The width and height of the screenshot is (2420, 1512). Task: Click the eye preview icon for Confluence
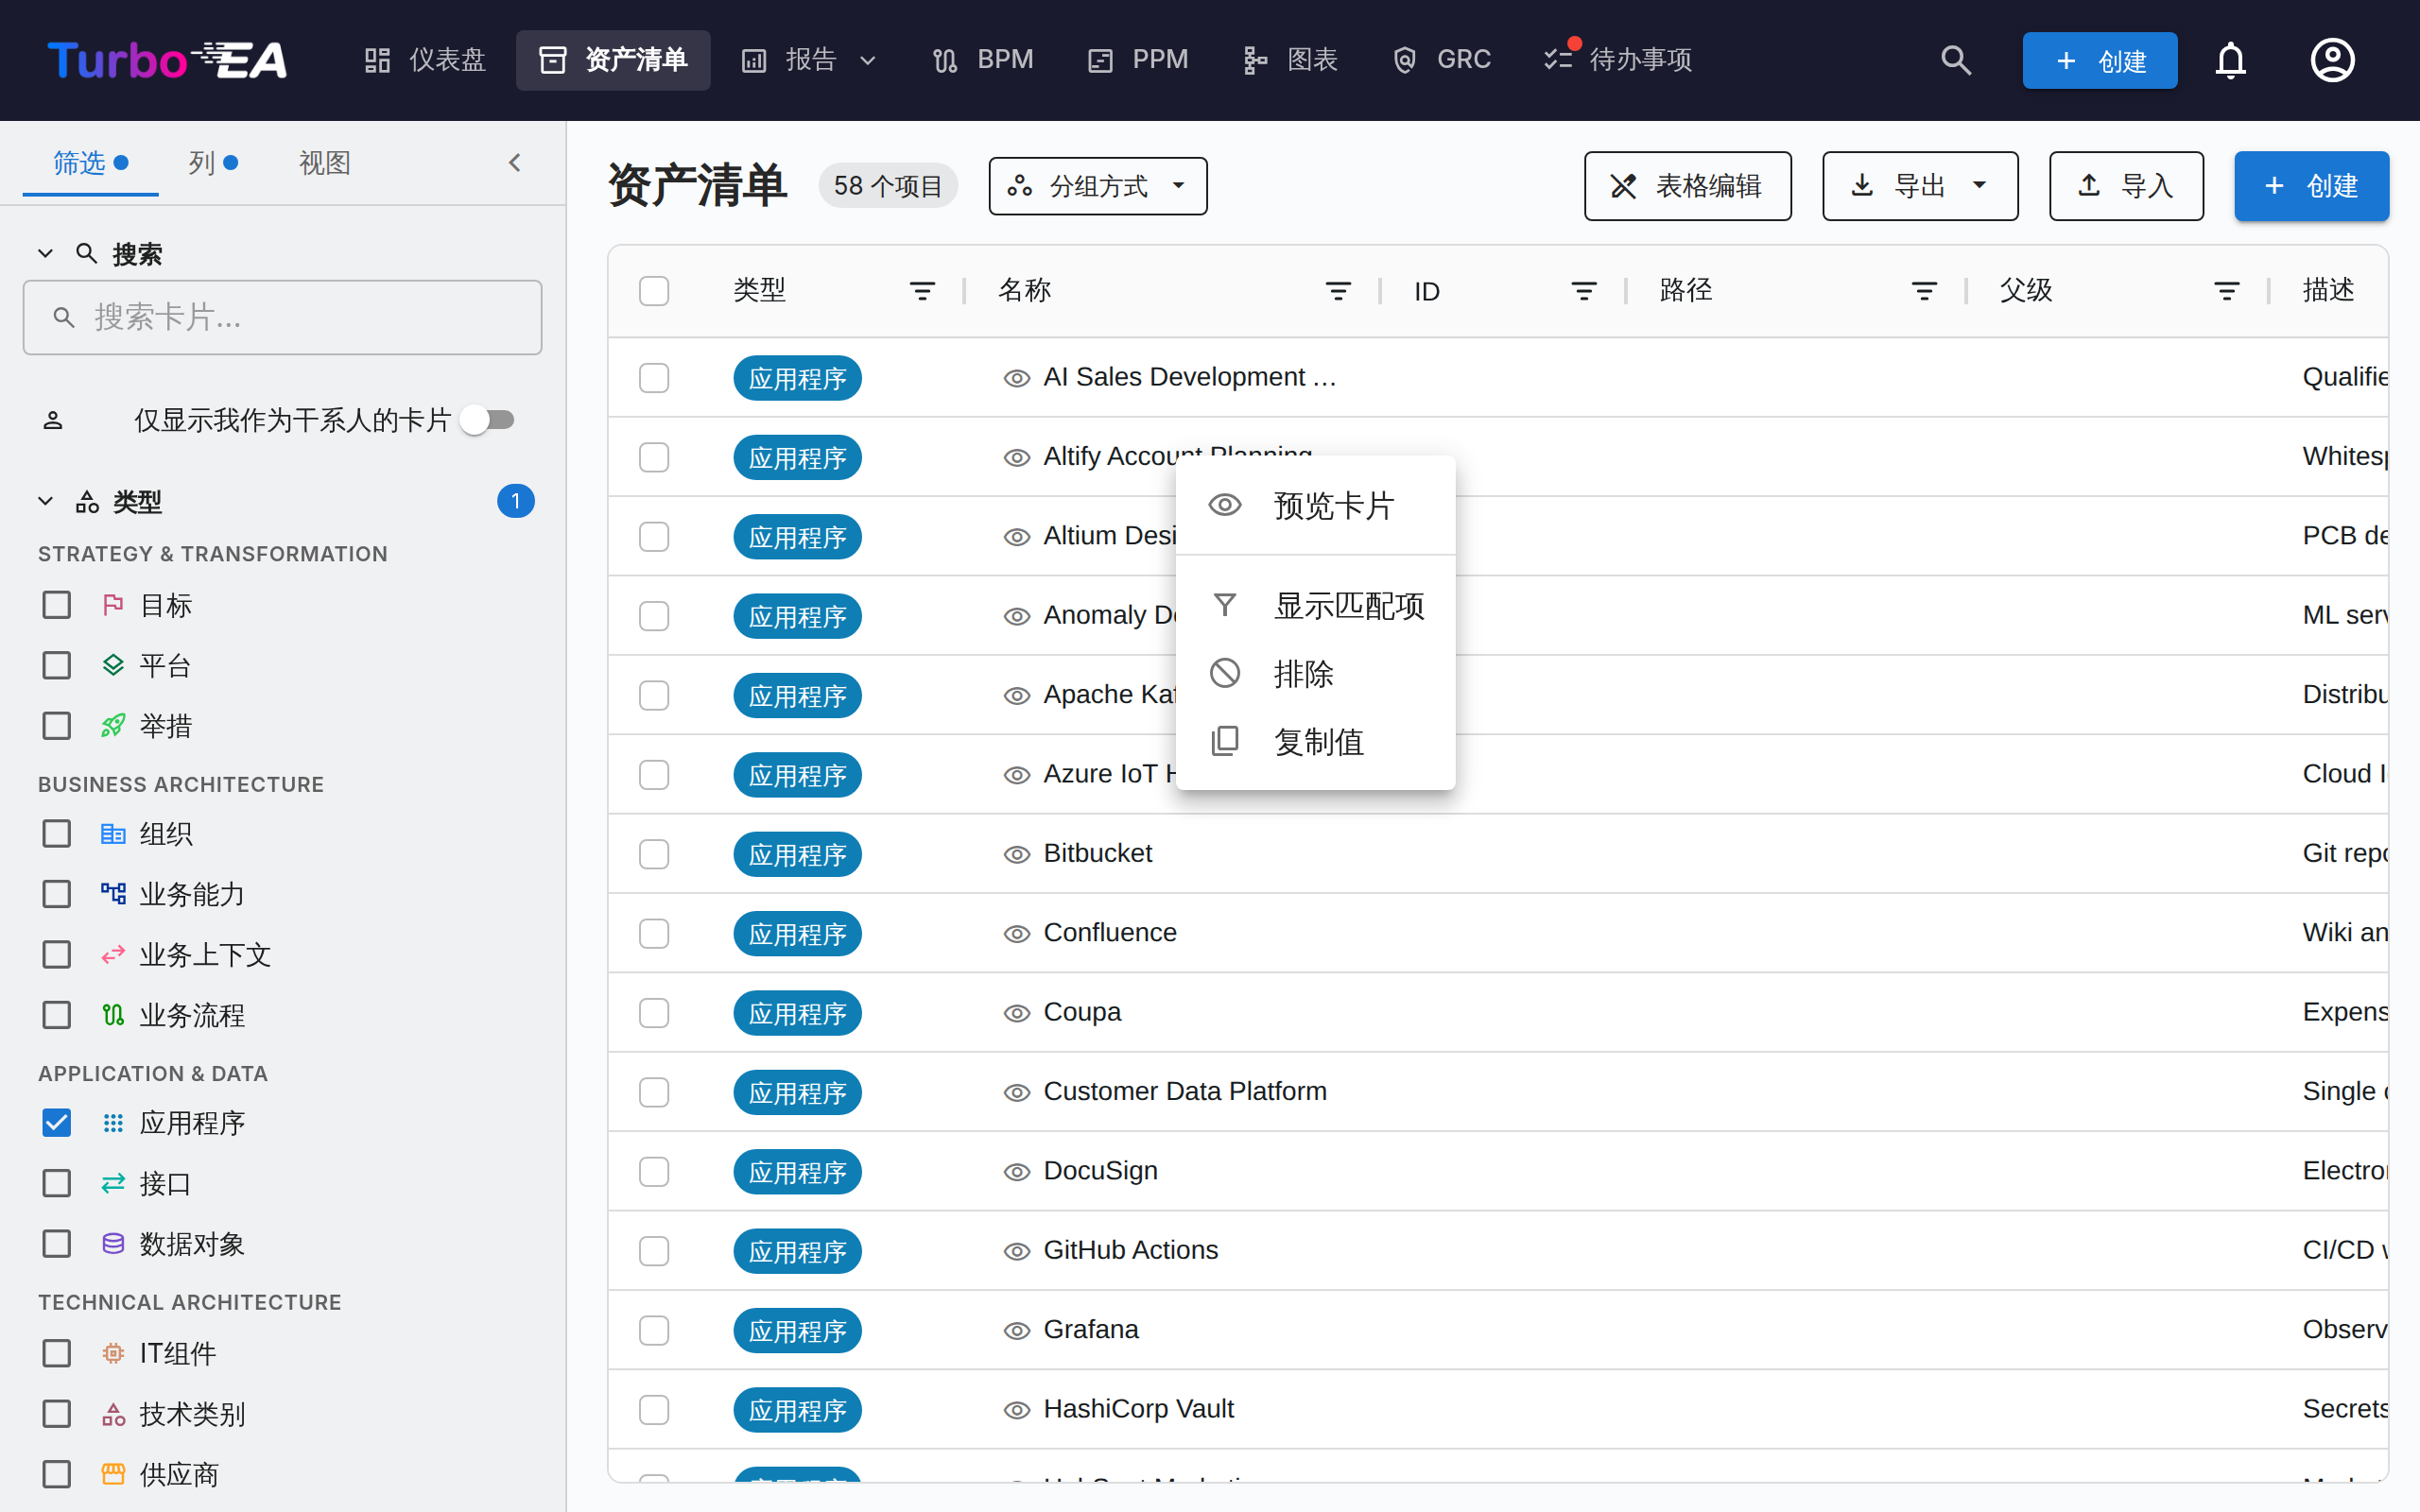pyautogui.click(x=1017, y=933)
